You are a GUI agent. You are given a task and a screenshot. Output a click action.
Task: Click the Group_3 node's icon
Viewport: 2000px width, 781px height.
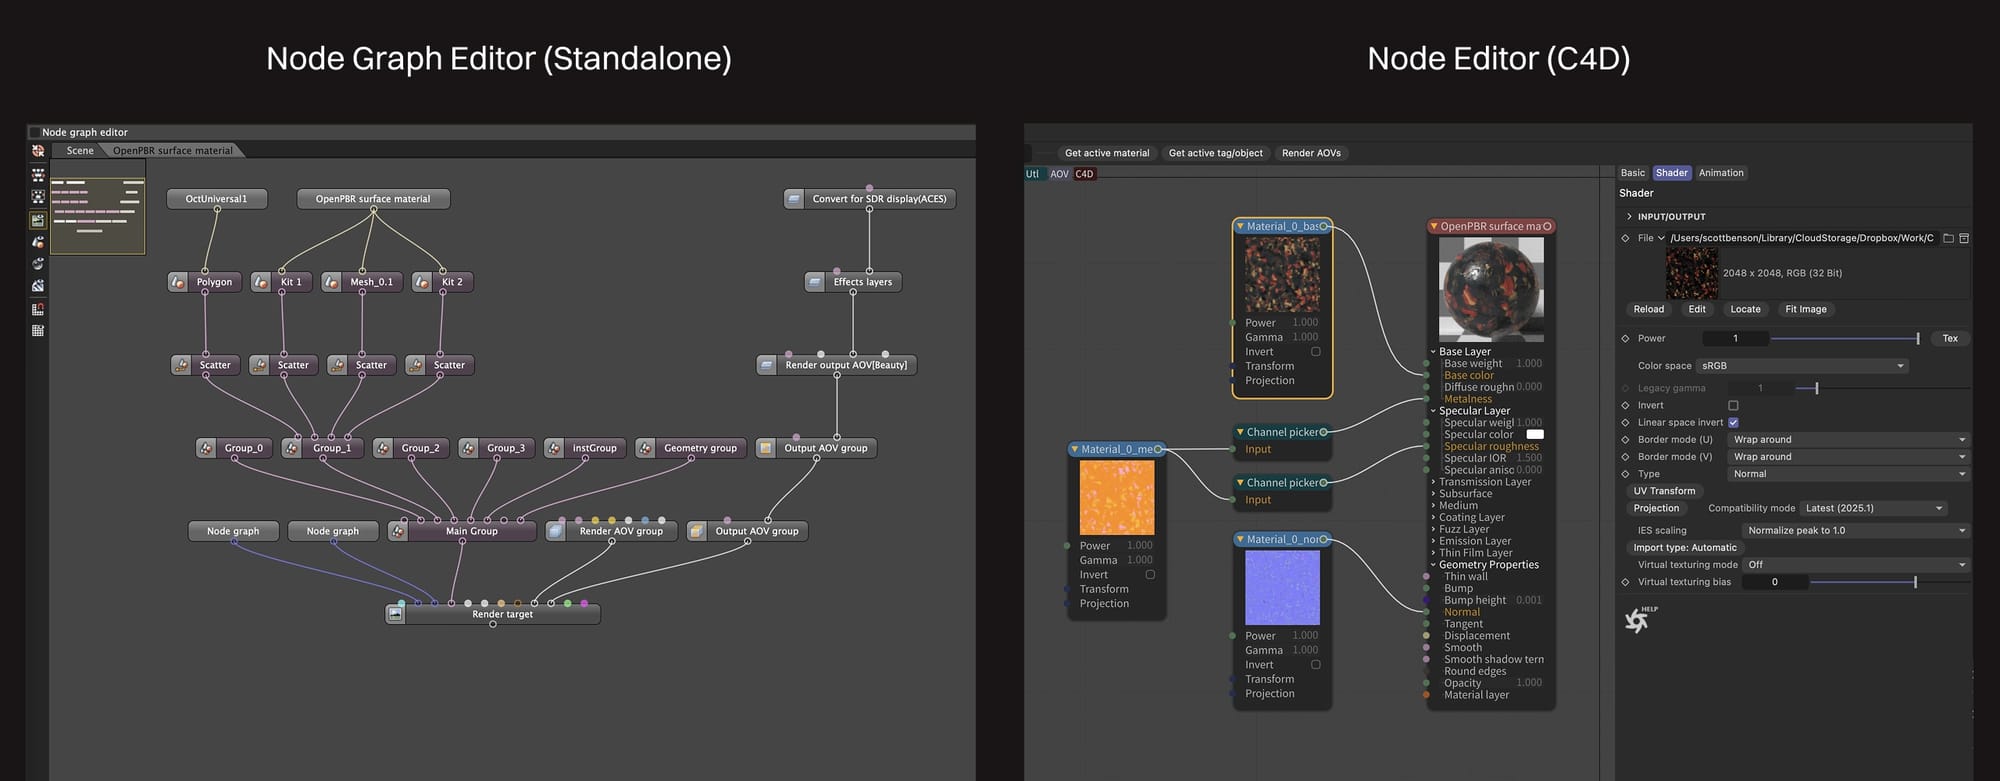(468, 448)
